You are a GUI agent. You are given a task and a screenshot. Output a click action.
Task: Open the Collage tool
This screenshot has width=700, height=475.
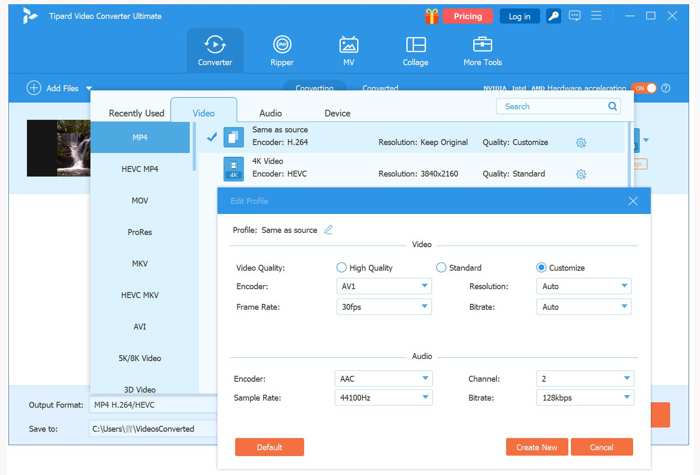[x=415, y=50]
